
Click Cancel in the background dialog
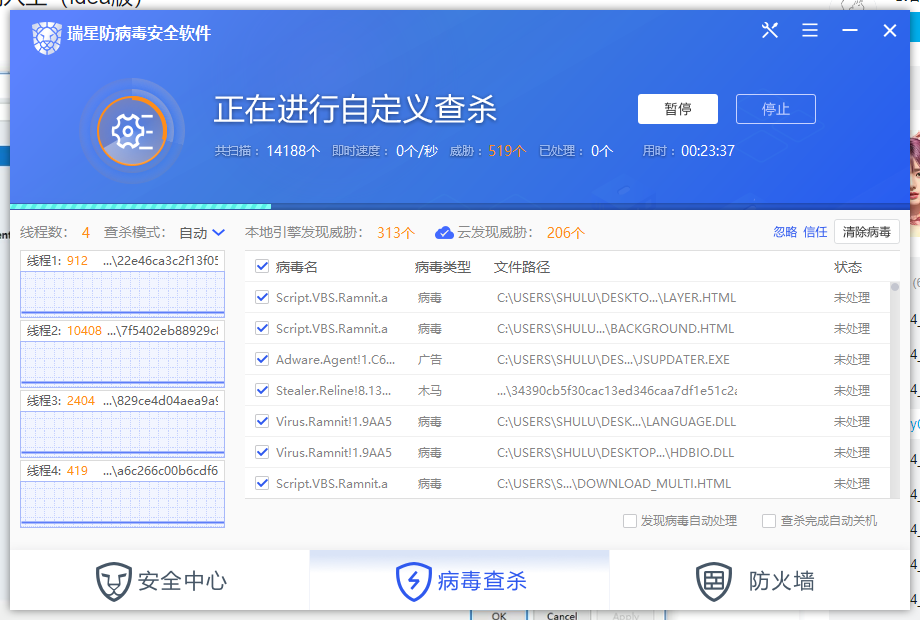(562, 615)
